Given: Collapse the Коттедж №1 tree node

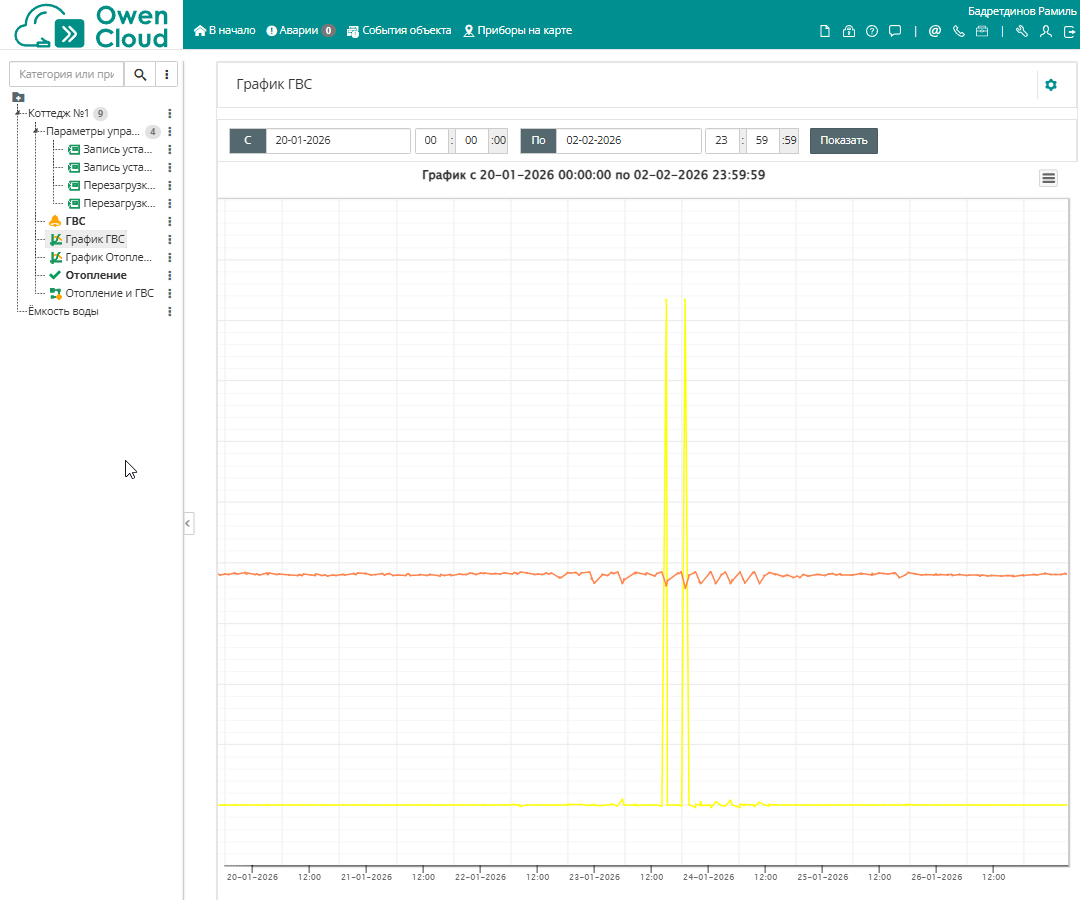Looking at the screenshot, I should click(18, 113).
